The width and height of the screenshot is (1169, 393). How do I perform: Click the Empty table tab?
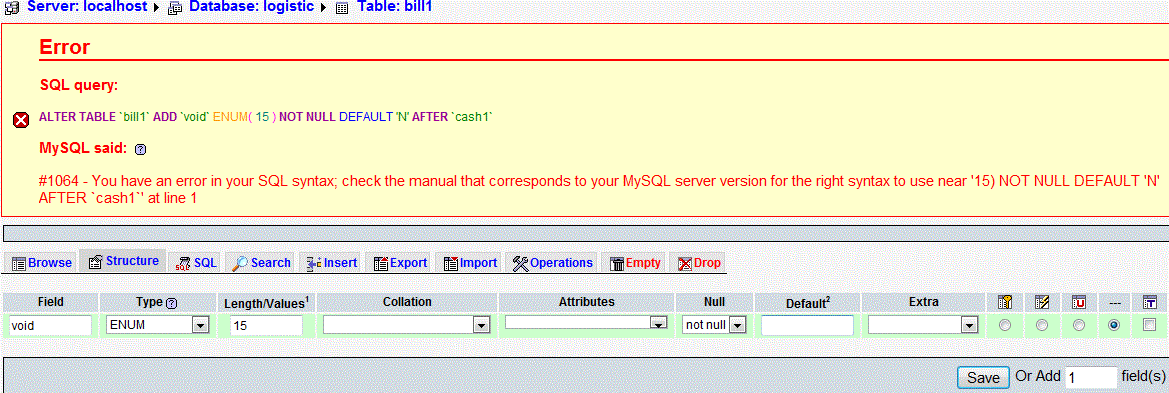click(635, 262)
